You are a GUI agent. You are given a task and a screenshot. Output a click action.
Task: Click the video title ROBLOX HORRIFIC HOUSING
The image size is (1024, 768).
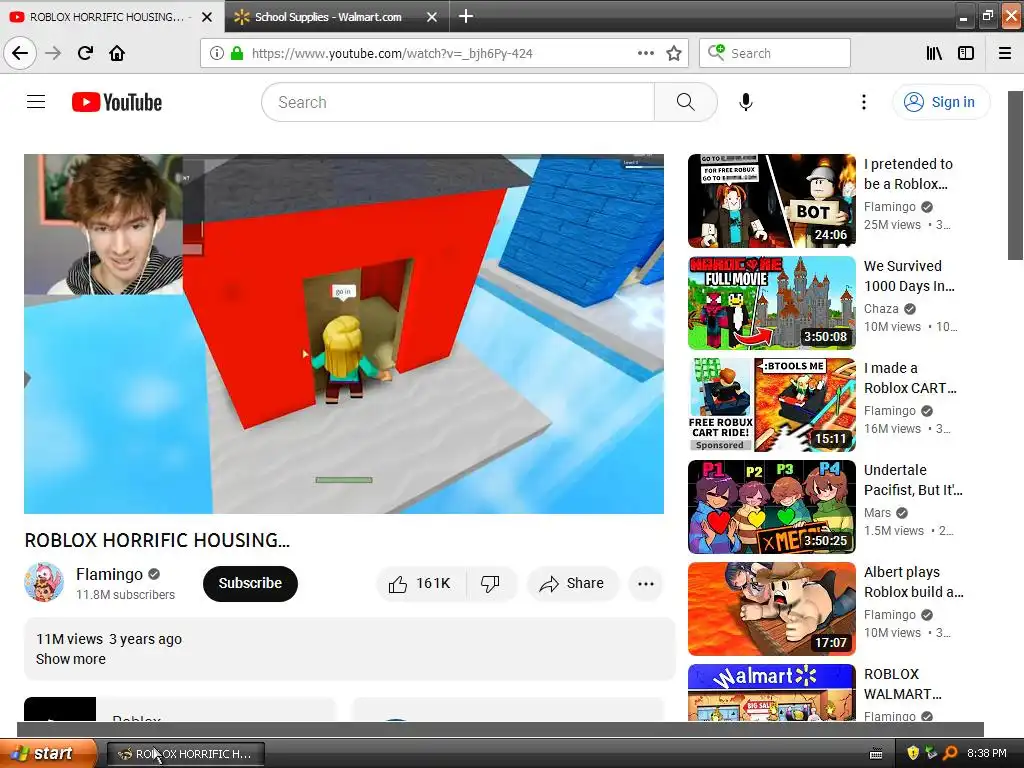click(157, 540)
